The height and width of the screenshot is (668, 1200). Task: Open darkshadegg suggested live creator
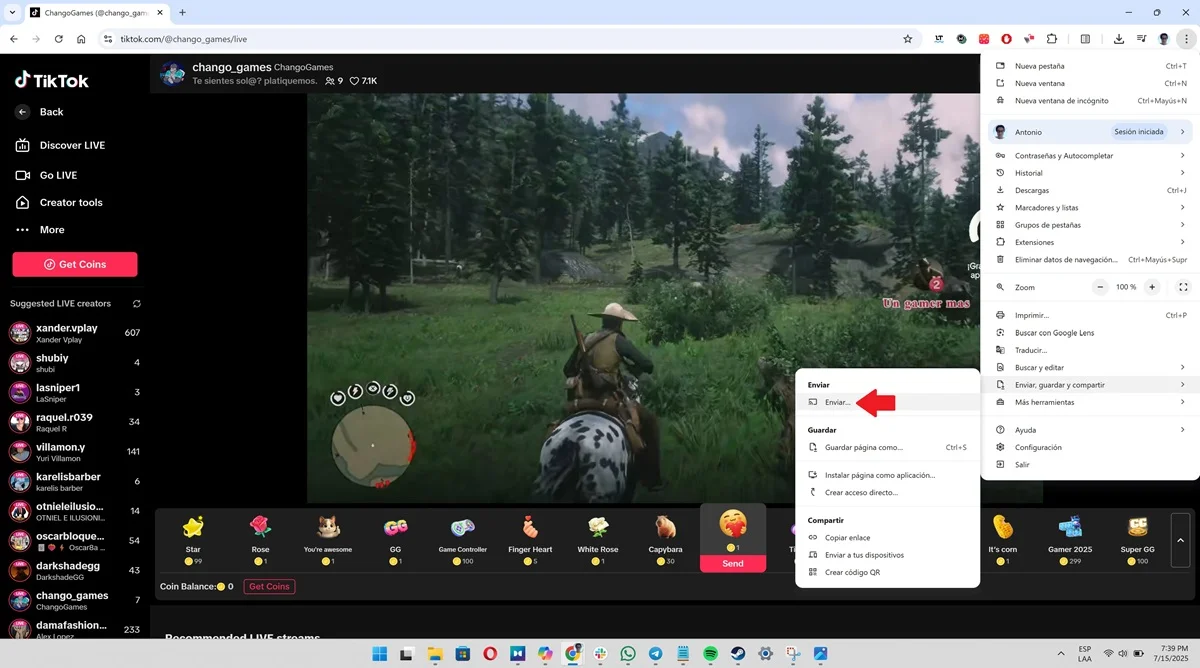(75, 570)
